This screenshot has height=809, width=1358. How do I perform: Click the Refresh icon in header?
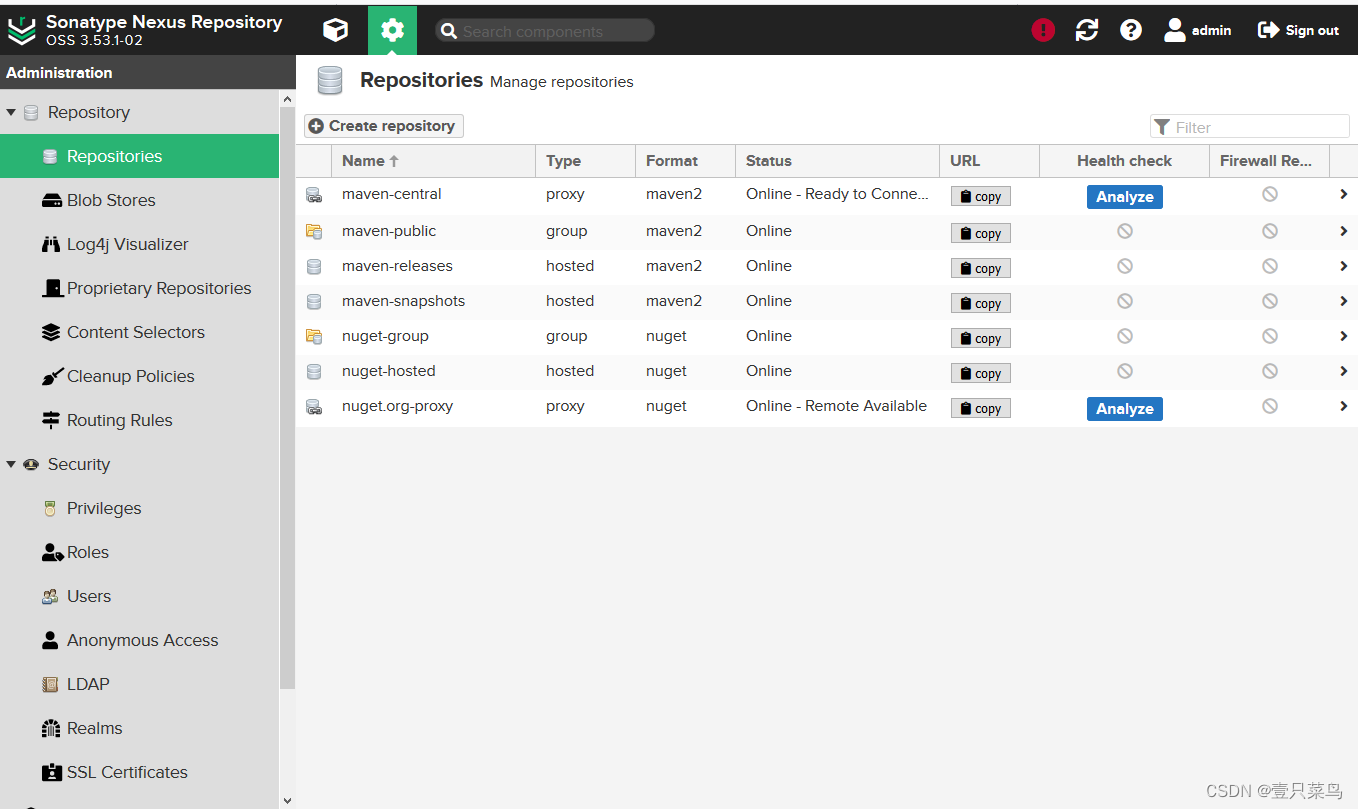[1087, 30]
